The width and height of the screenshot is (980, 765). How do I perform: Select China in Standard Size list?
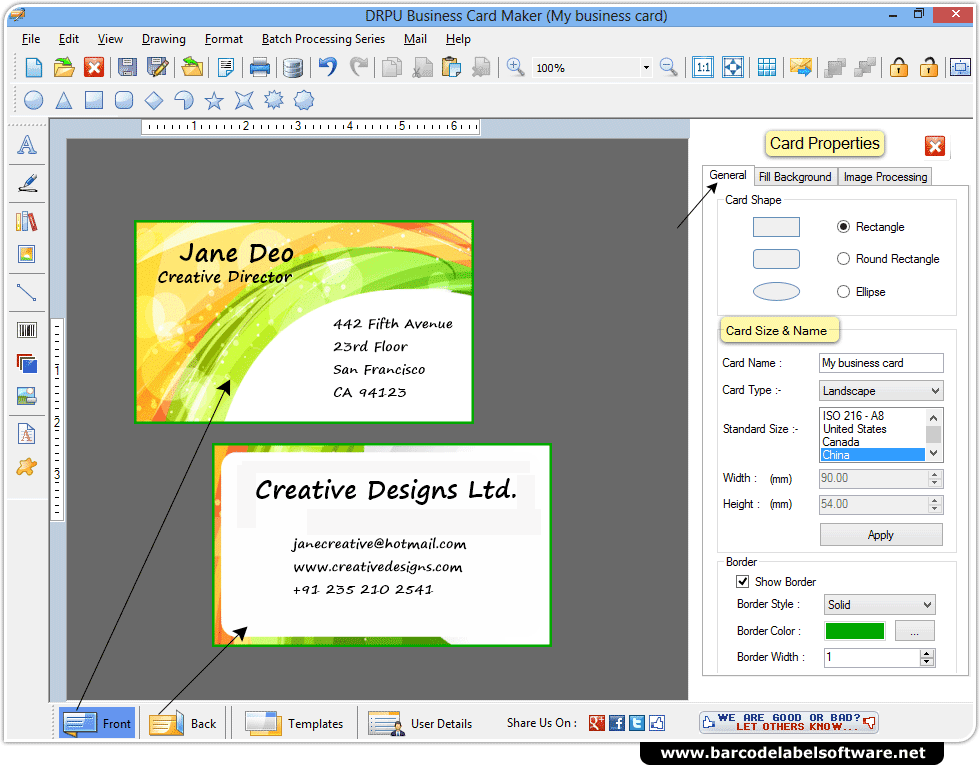point(872,455)
